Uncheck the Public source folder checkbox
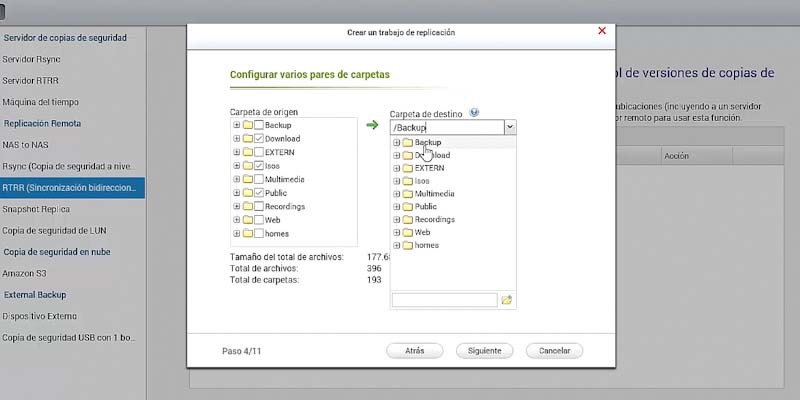This screenshot has width=800, height=400. 259,193
